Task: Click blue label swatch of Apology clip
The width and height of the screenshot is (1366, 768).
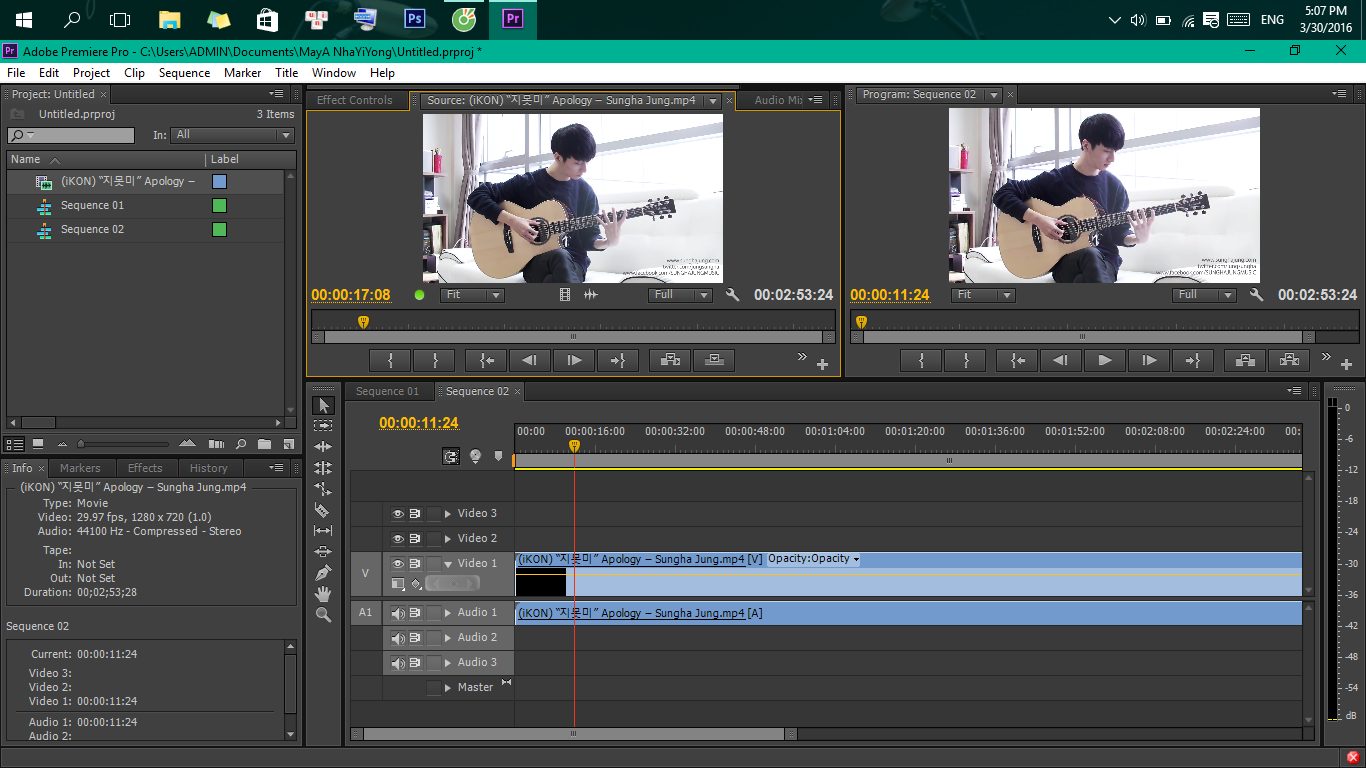Action: pyautogui.click(x=219, y=182)
